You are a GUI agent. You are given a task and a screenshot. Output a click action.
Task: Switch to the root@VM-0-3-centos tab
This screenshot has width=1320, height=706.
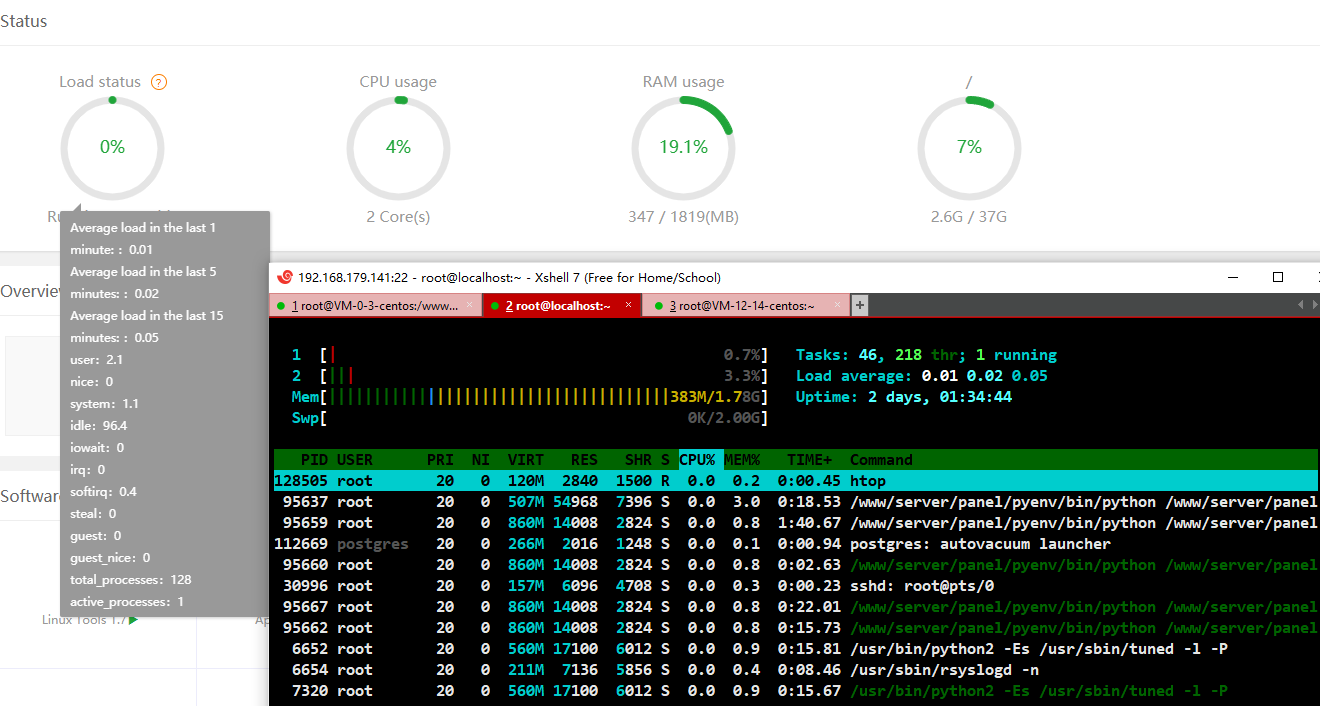[373, 306]
